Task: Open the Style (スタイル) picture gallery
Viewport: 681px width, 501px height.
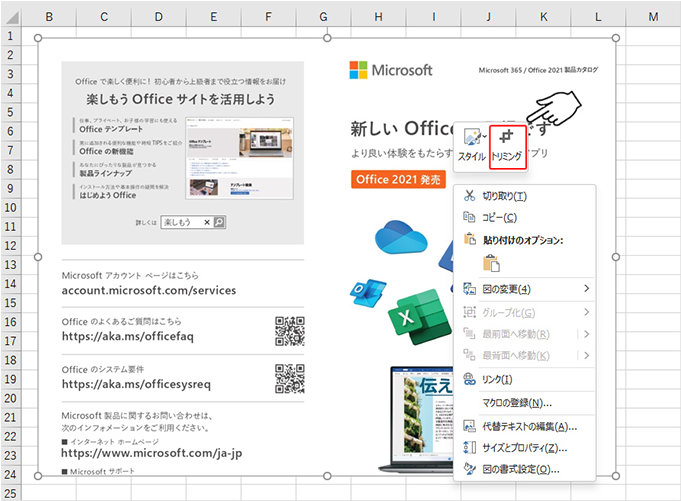Action: tap(472, 147)
